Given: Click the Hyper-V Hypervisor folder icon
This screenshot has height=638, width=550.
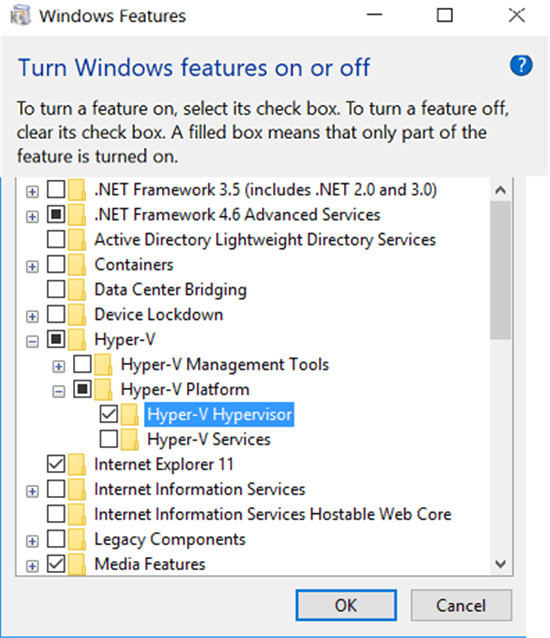Looking at the screenshot, I should (130, 415).
